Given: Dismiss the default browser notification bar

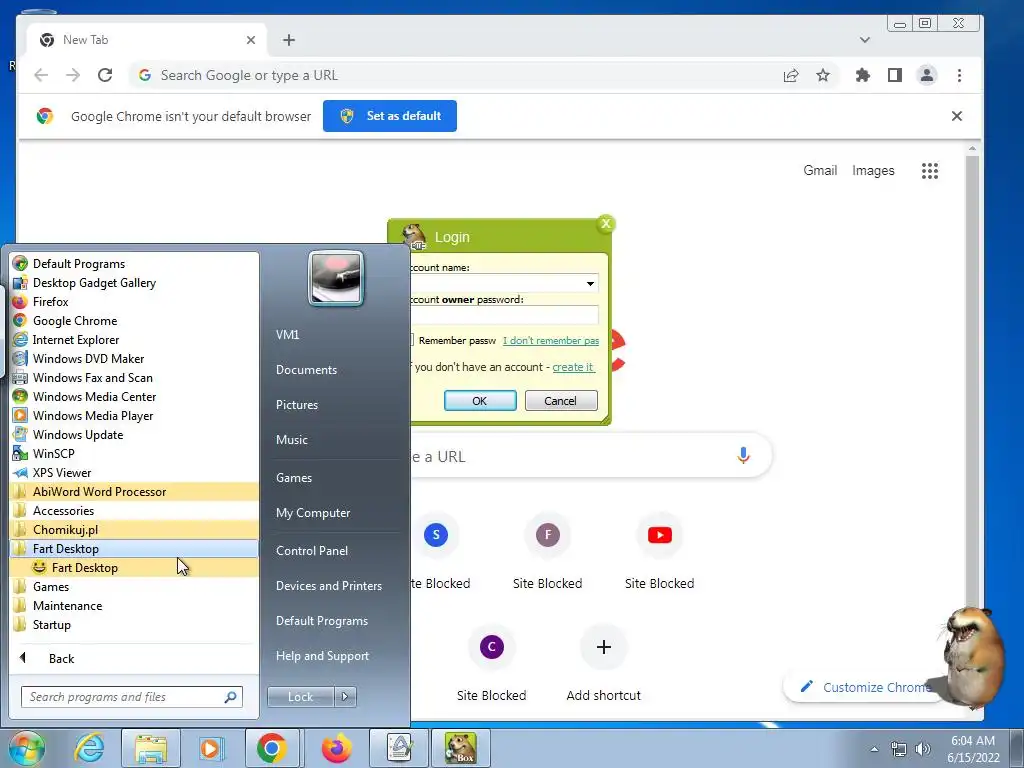Looking at the screenshot, I should (957, 116).
